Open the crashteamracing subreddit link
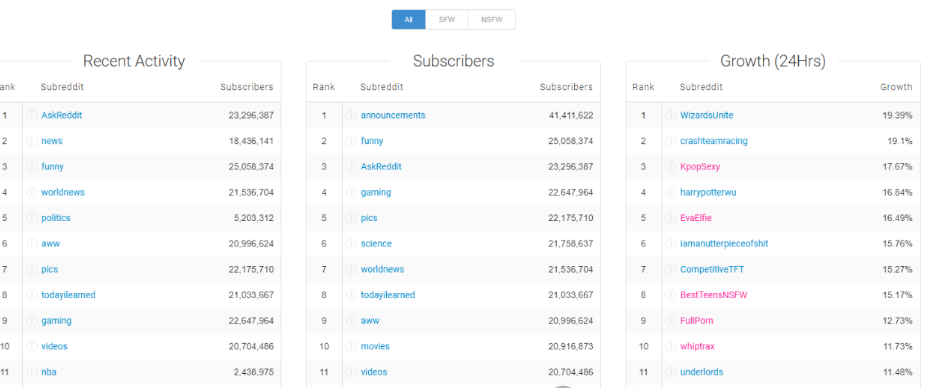The image size is (929, 388). pyautogui.click(x=714, y=141)
